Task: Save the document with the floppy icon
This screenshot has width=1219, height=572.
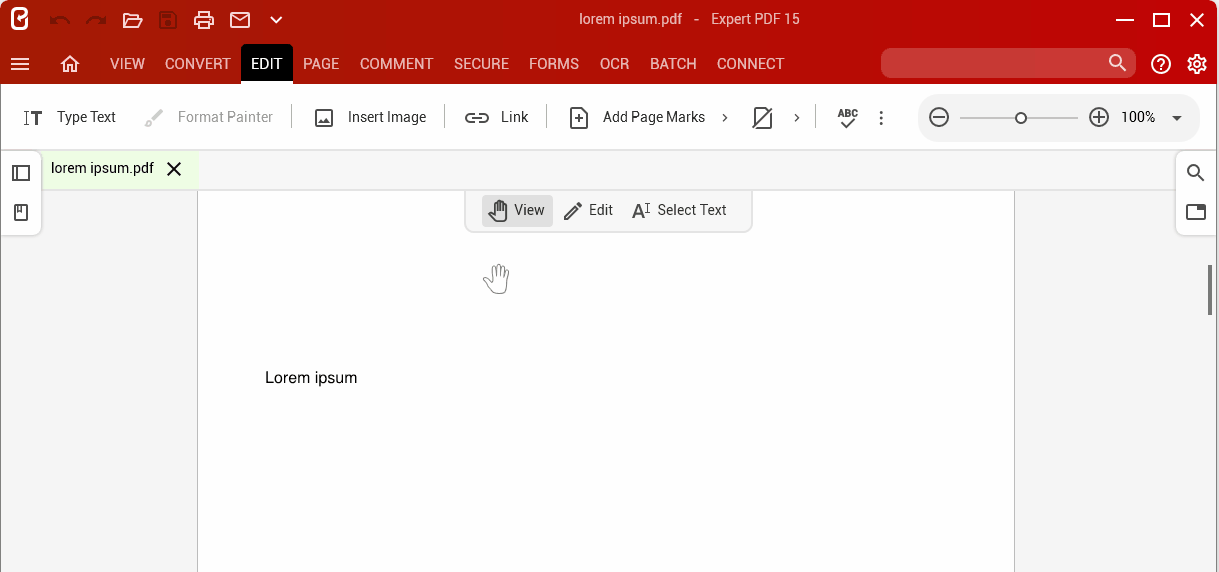Action: 168,20
